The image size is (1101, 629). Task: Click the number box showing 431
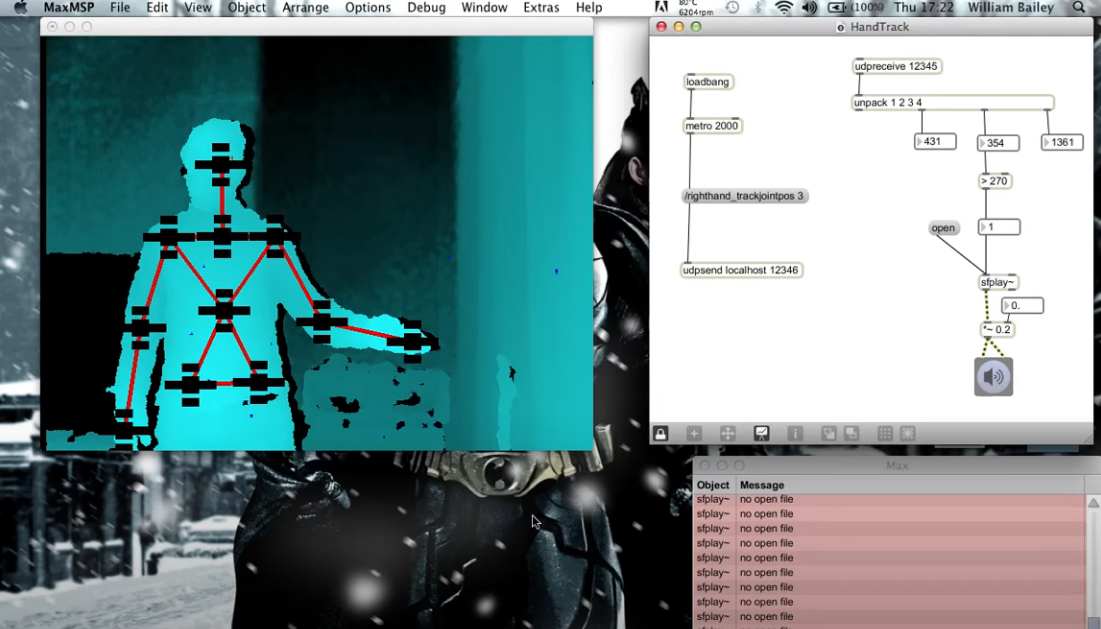[x=935, y=141]
